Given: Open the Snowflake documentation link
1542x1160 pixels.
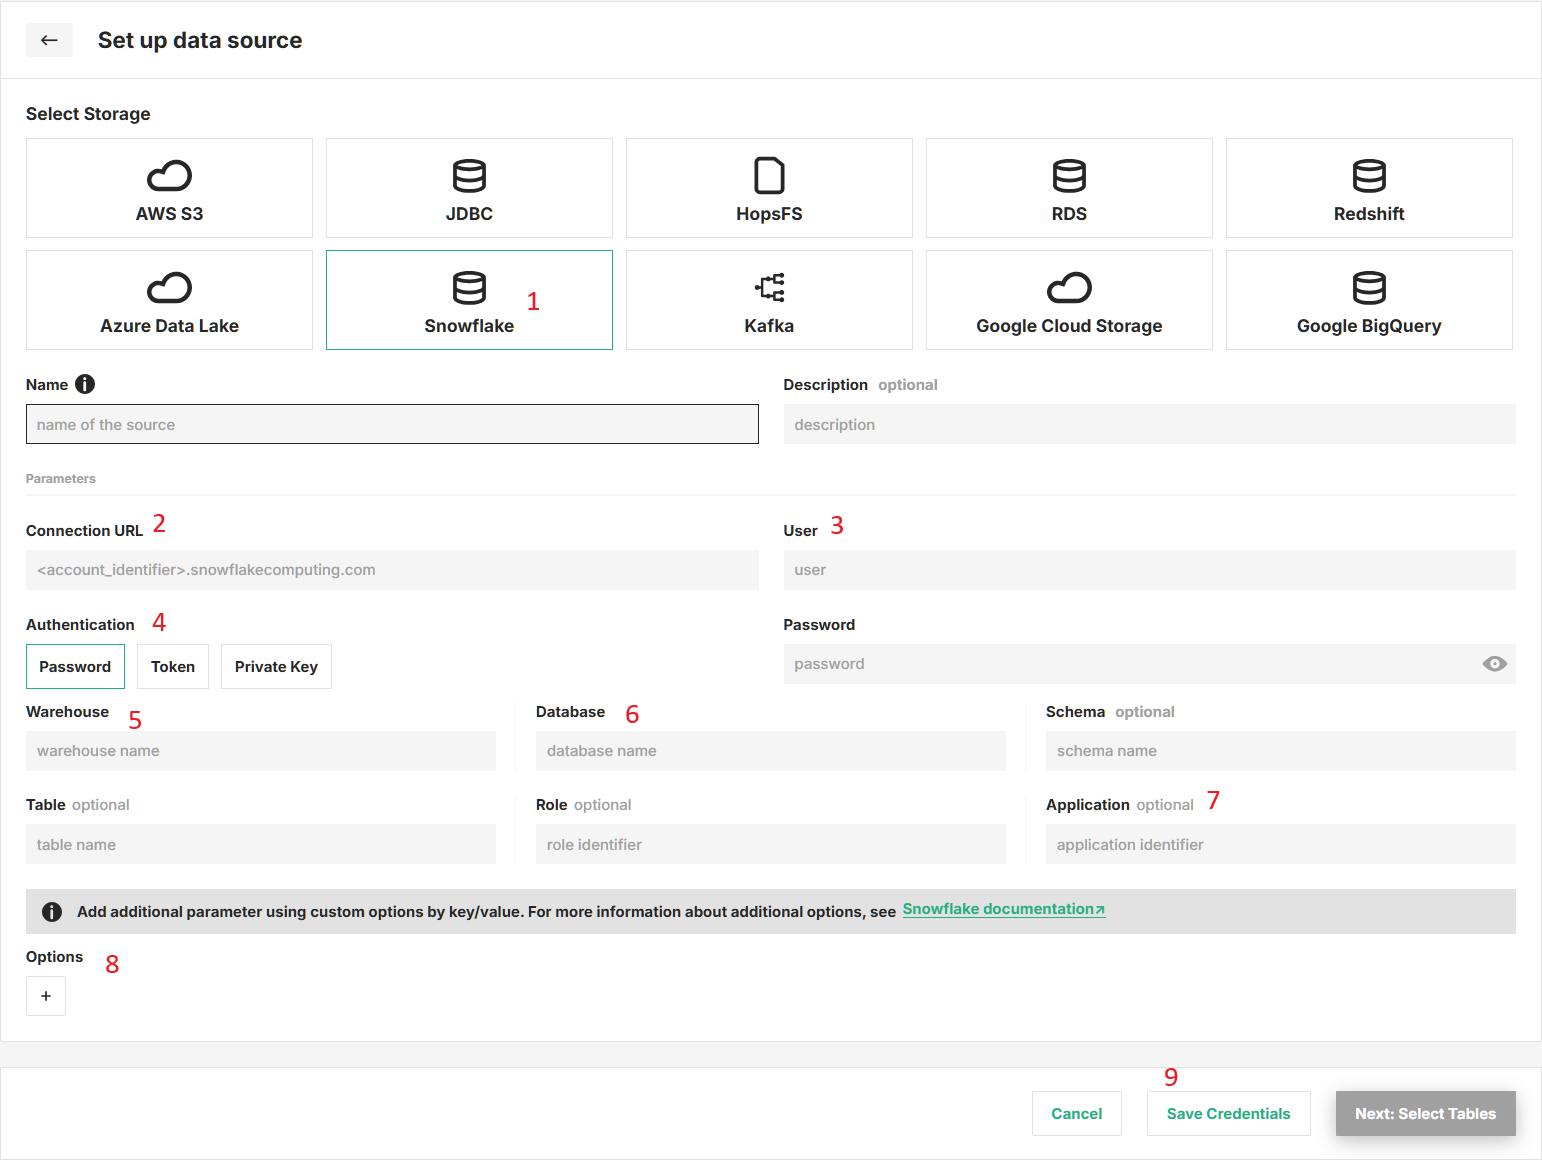Looking at the screenshot, I should coord(1003,909).
